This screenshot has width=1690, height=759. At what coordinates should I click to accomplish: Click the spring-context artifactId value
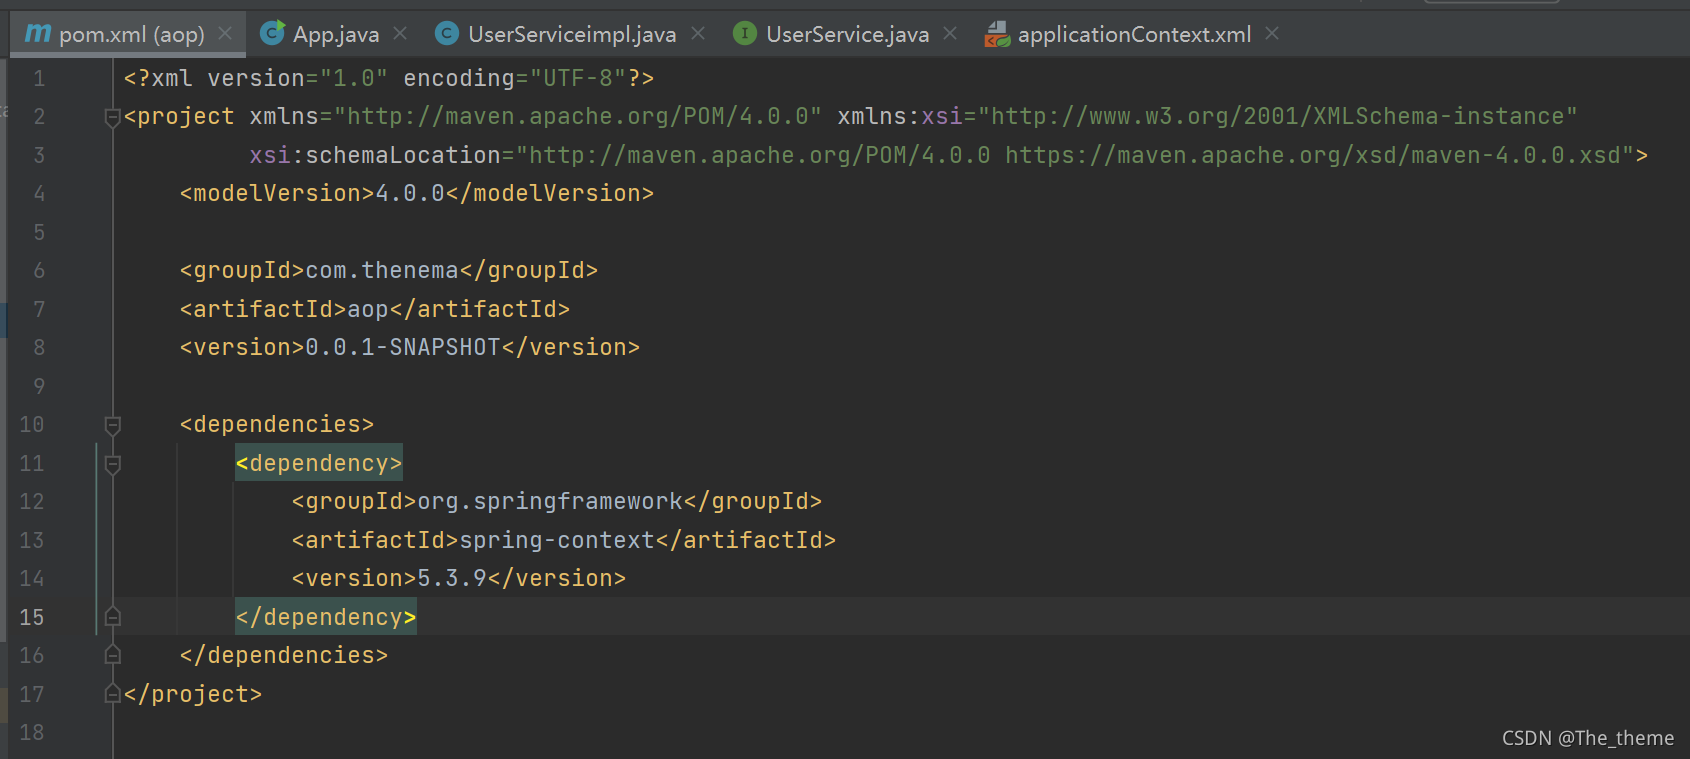557,541
